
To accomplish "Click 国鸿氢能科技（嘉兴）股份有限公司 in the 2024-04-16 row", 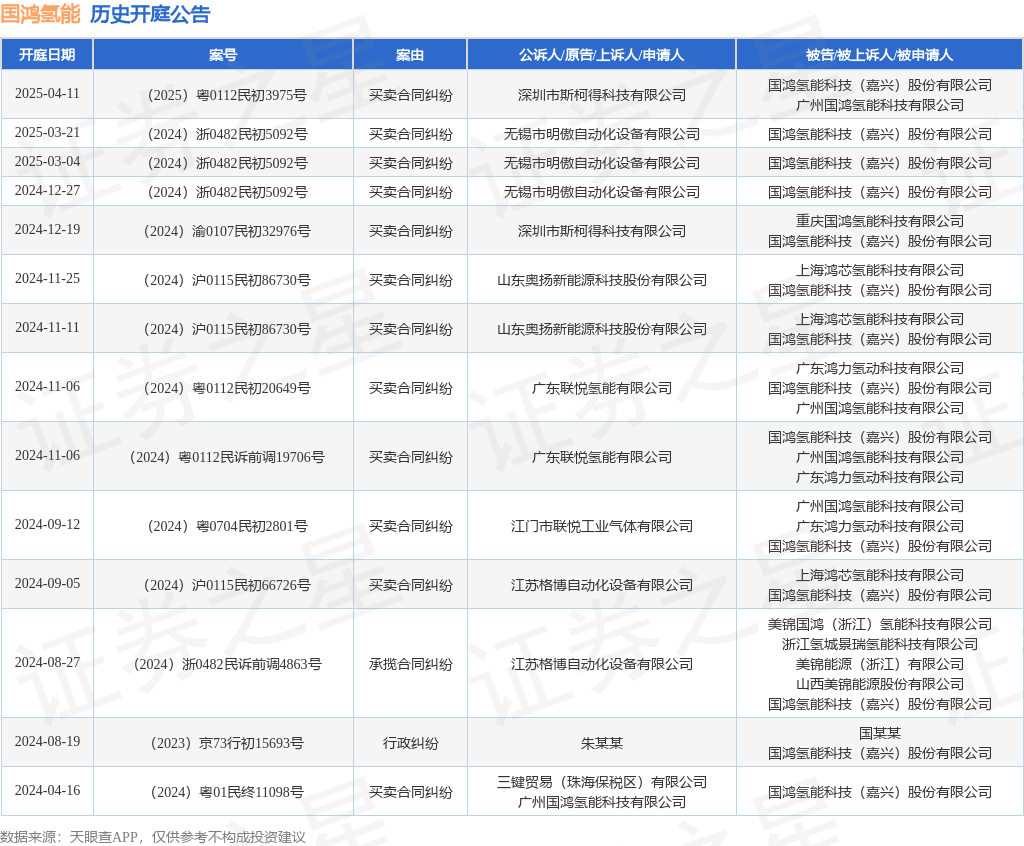I will [x=880, y=792].
